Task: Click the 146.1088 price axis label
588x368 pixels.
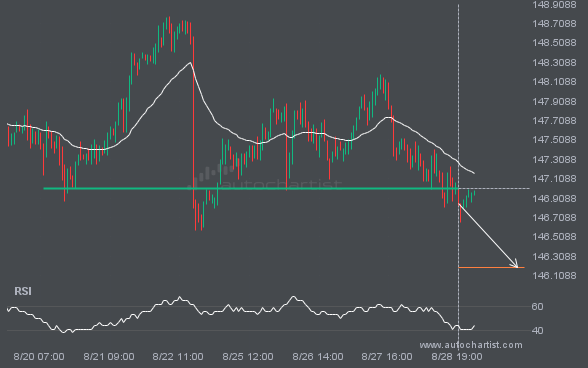Action: pyautogui.click(x=554, y=276)
